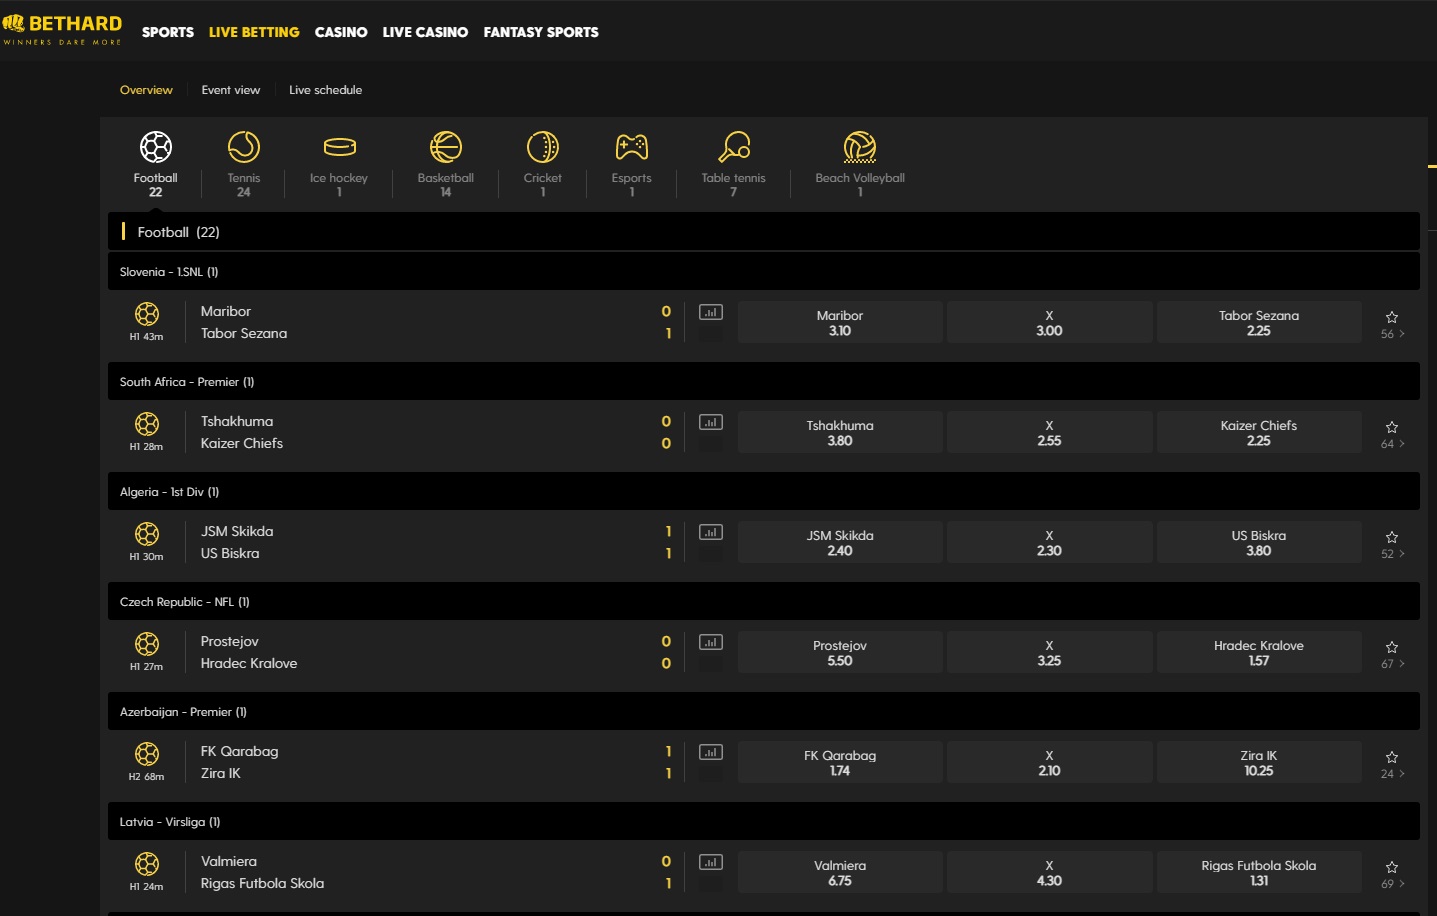Collapse the South Africa - Premier league header
Screen dimensions: 1437x916
tap(764, 381)
